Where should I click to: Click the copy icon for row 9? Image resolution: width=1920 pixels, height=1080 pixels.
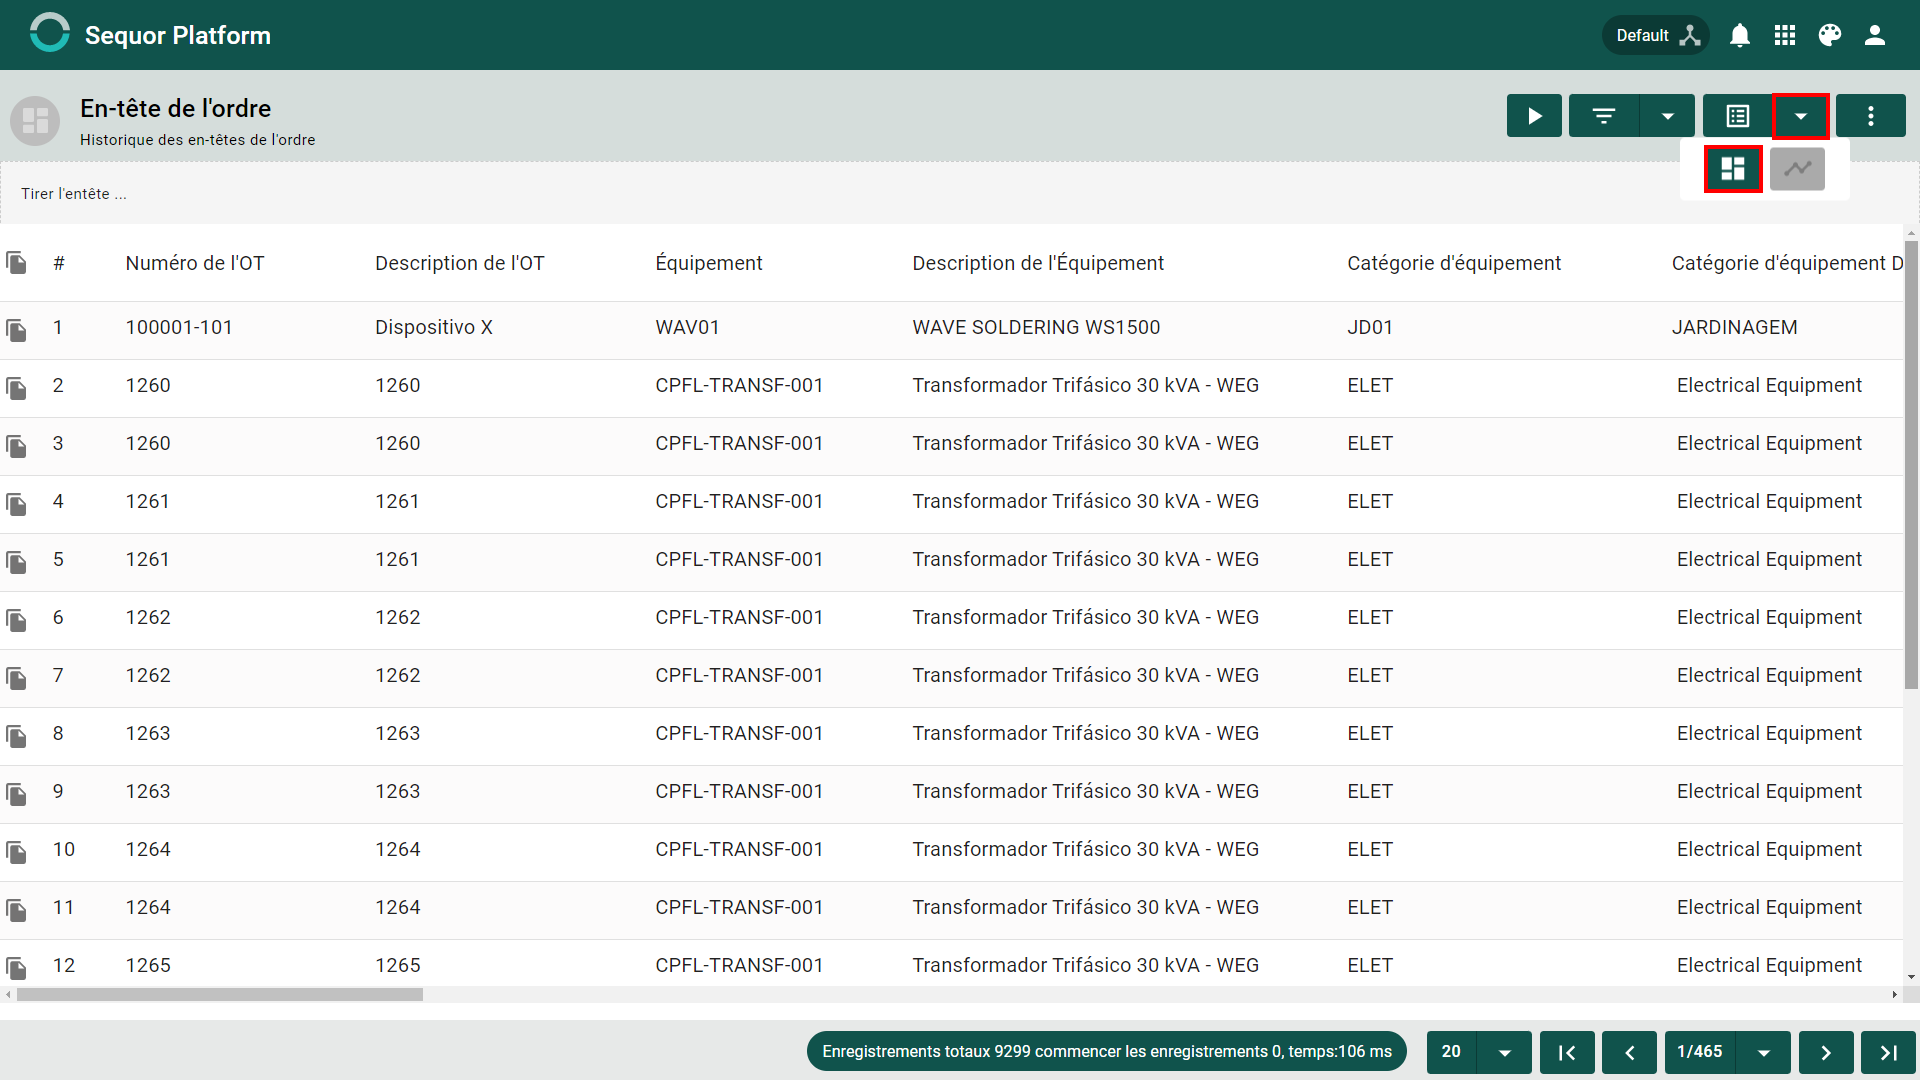coord(16,794)
